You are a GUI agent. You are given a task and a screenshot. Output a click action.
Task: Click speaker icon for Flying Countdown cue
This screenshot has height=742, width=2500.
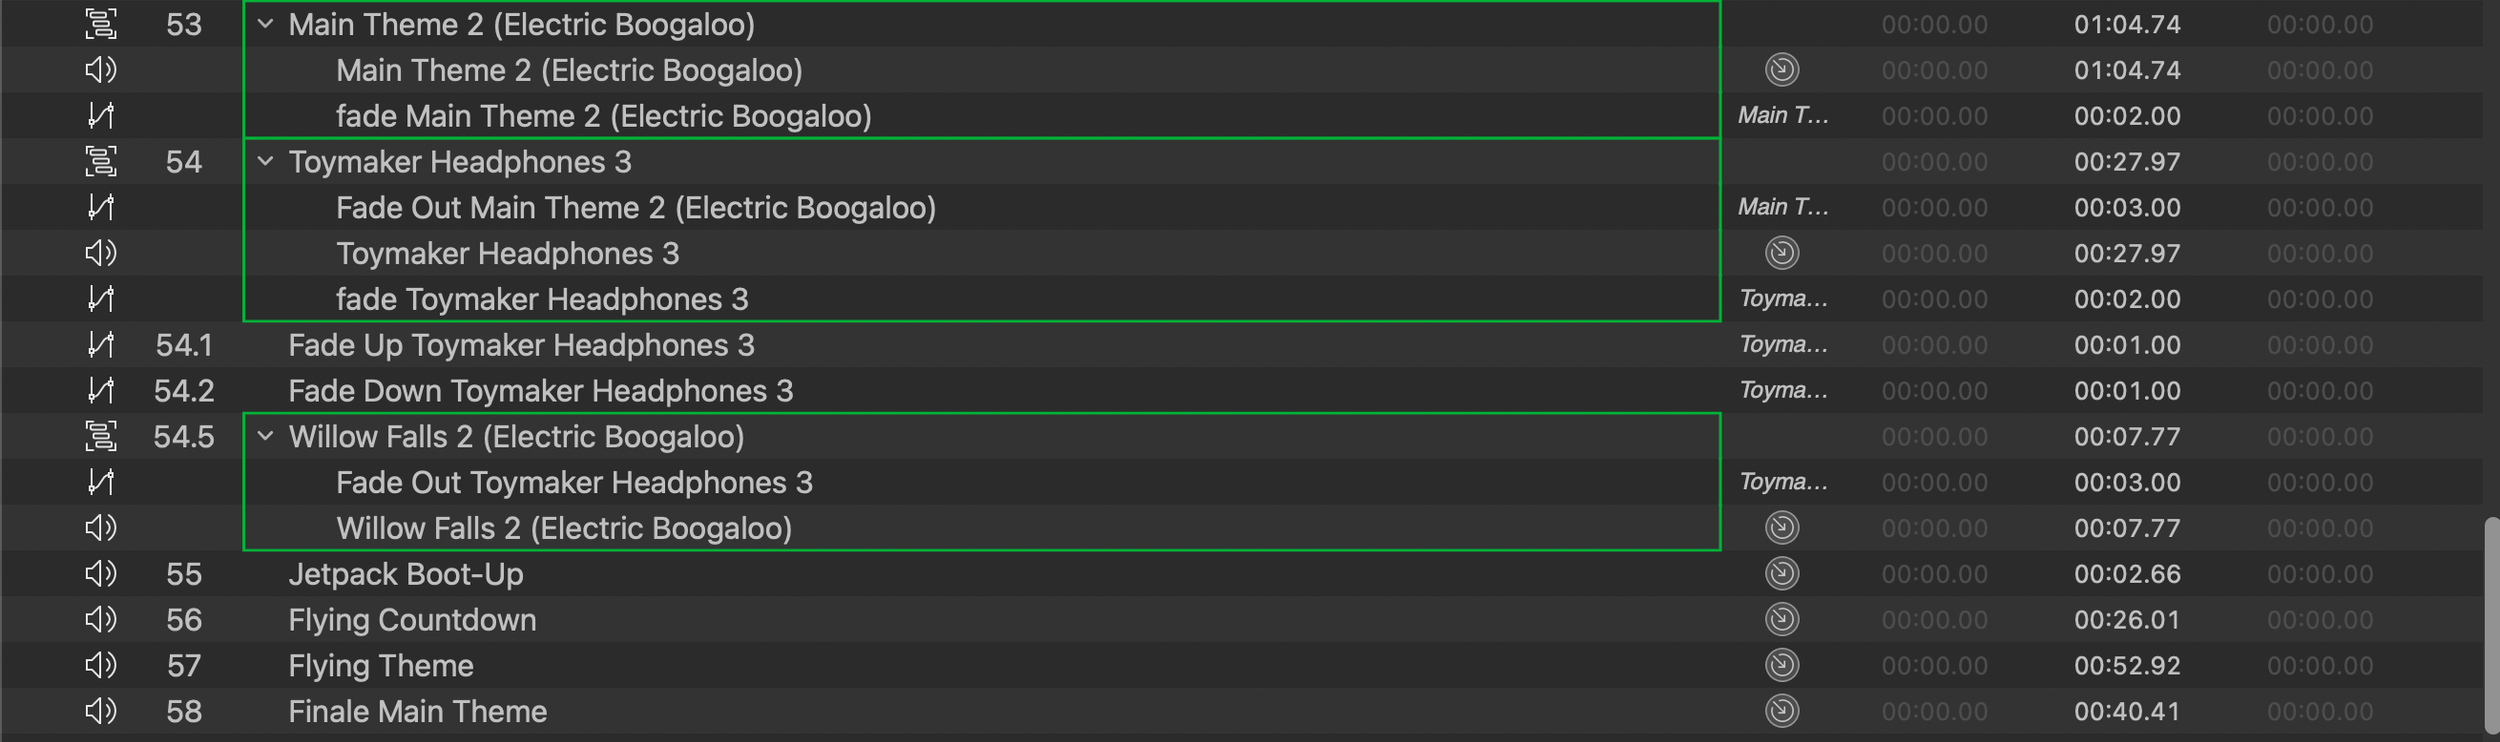point(101,619)
